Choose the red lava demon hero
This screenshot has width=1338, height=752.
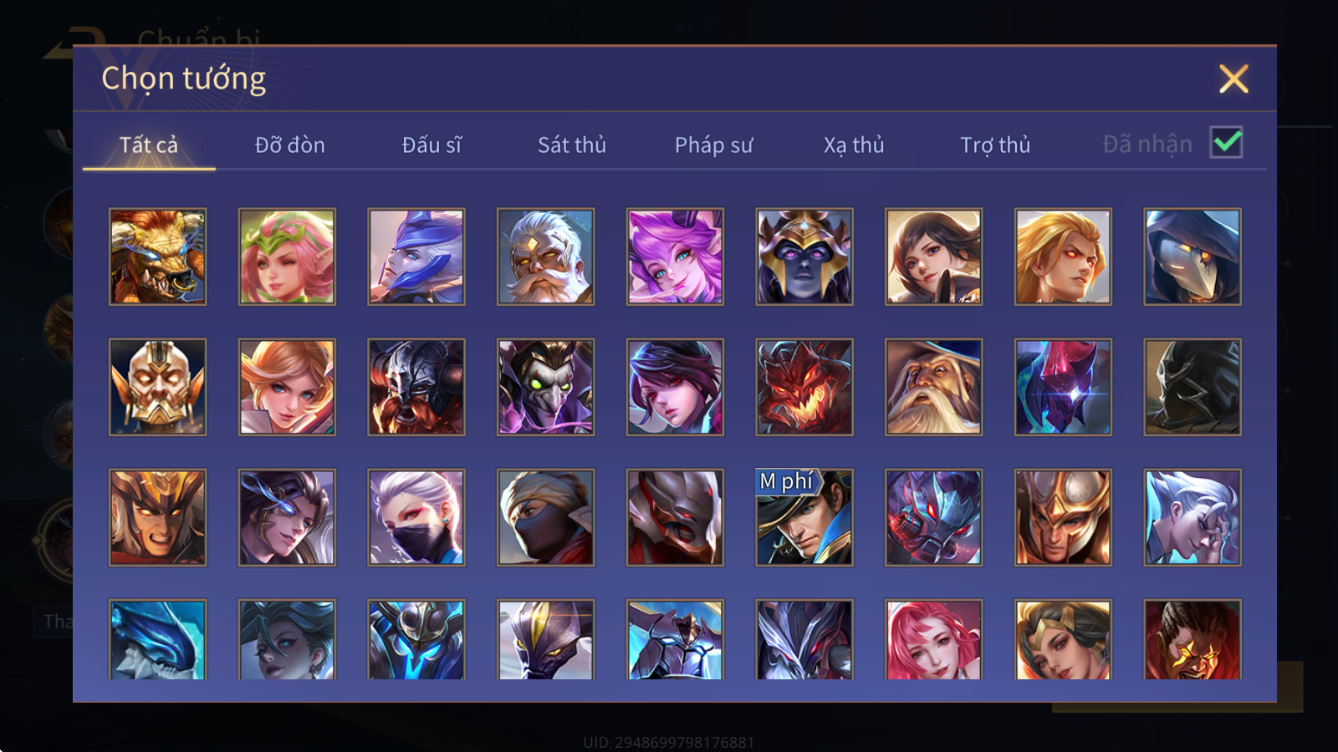(x=805, y=387)
